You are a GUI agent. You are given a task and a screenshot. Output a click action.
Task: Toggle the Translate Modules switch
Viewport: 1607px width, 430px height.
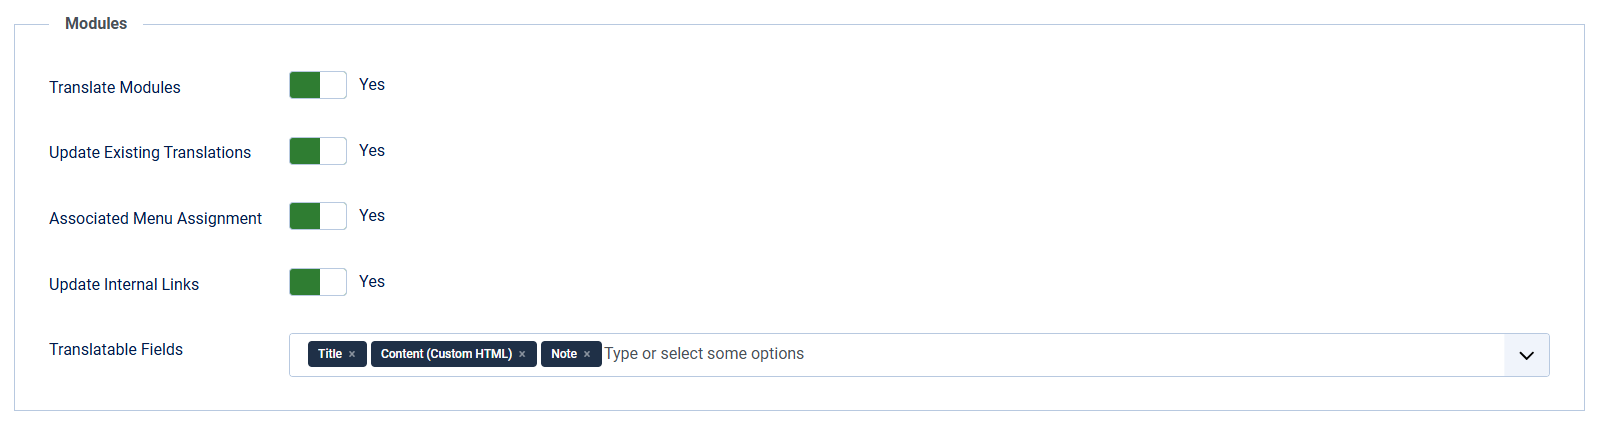318,85
